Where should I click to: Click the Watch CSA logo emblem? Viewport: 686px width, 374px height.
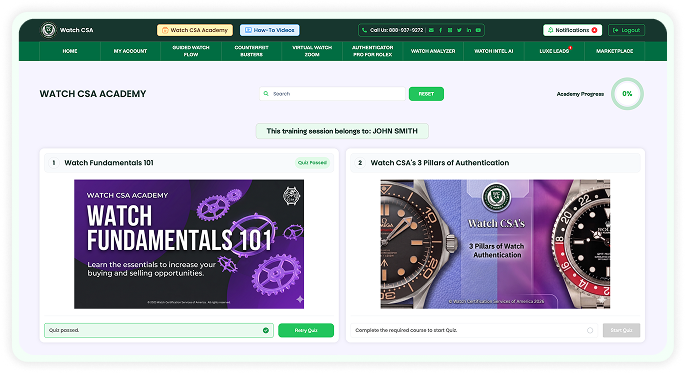pyautogui.click(x=49, y=30)
